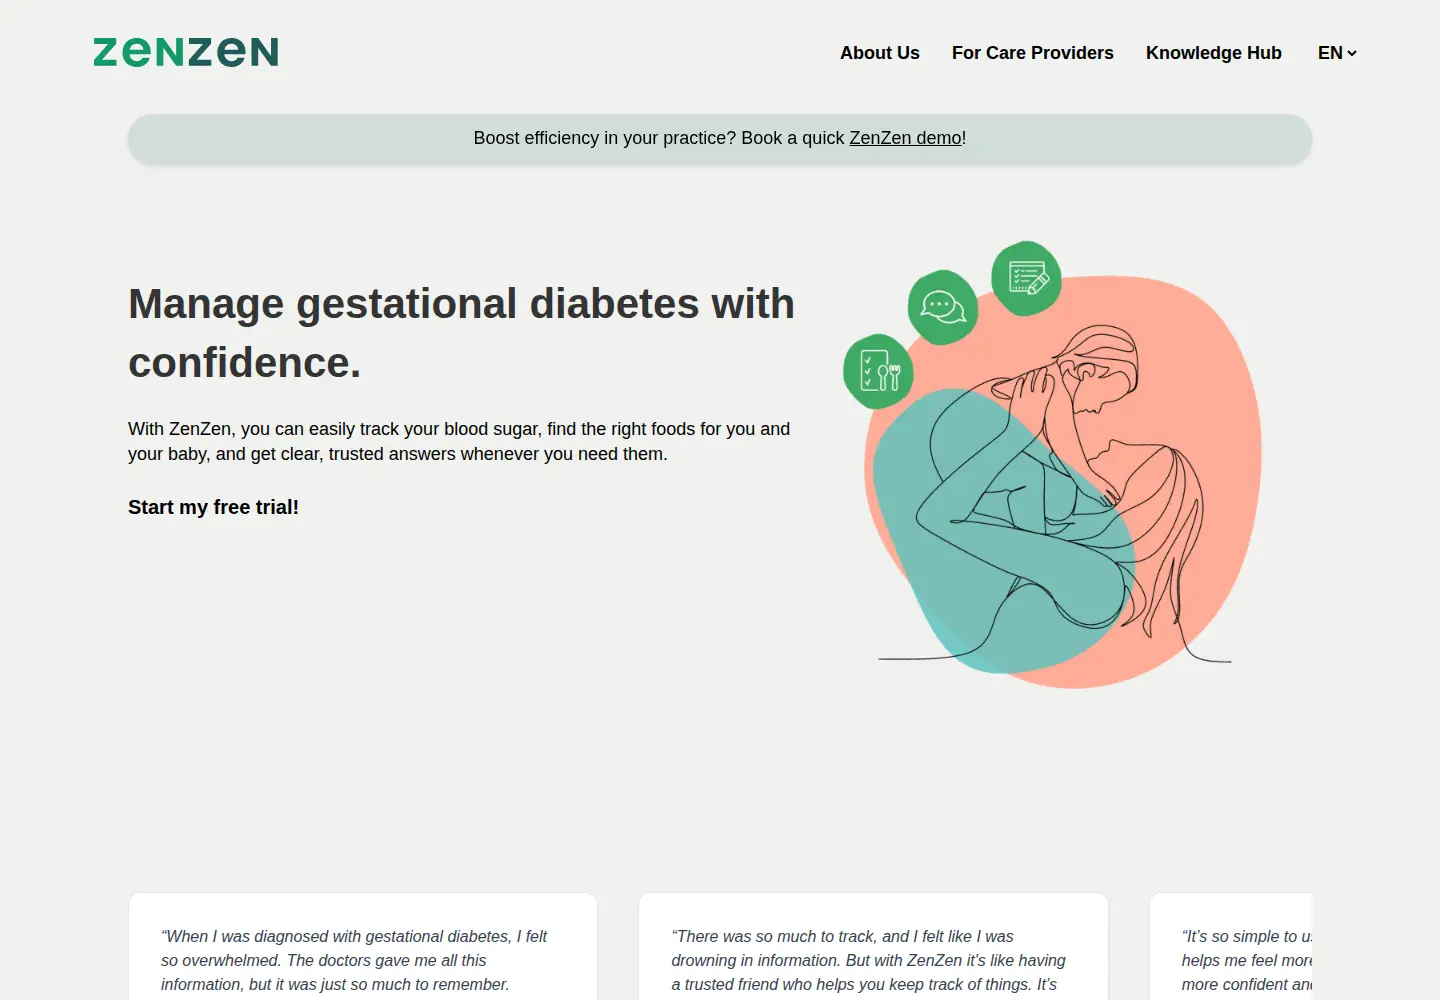
Task: Click the ZenZen logo
Action: tap(186, 52)
